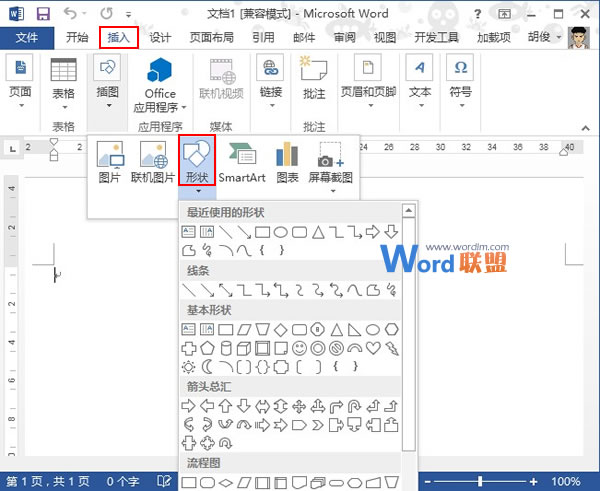Click the shapes gallery scroll up arrow
Screen dimensions: 600x491
tap(409, 210)
